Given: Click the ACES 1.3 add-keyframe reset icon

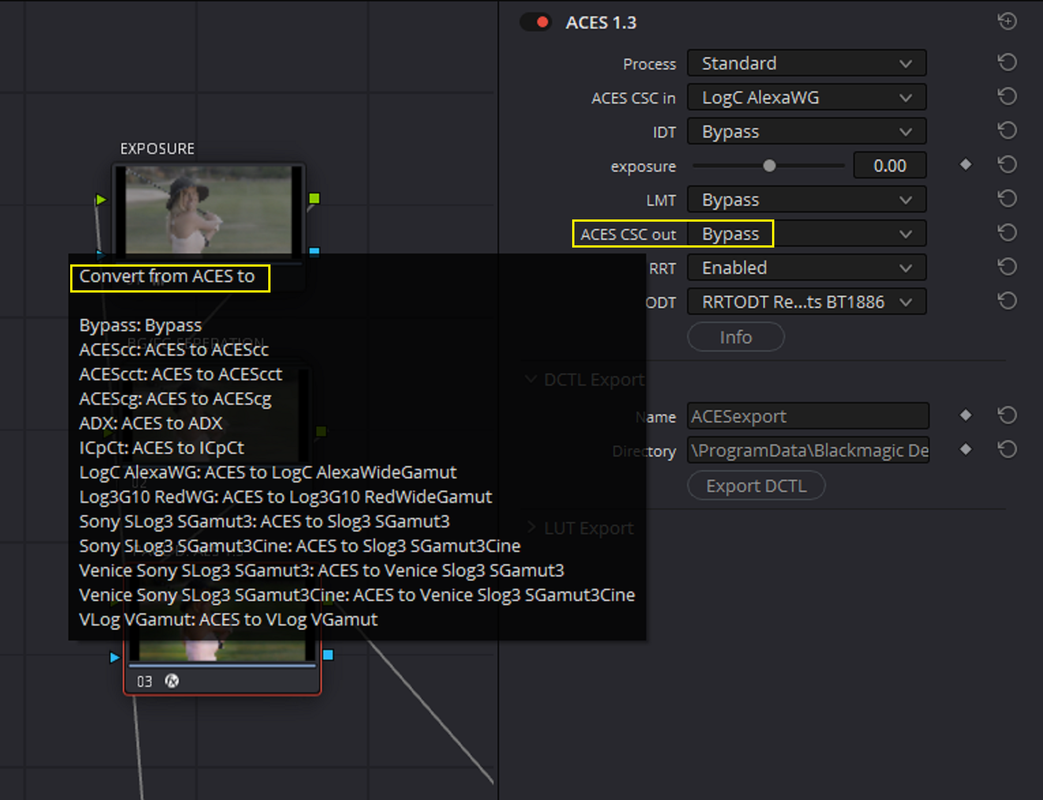Looking at the screenshot, I should pos(1007,21).
